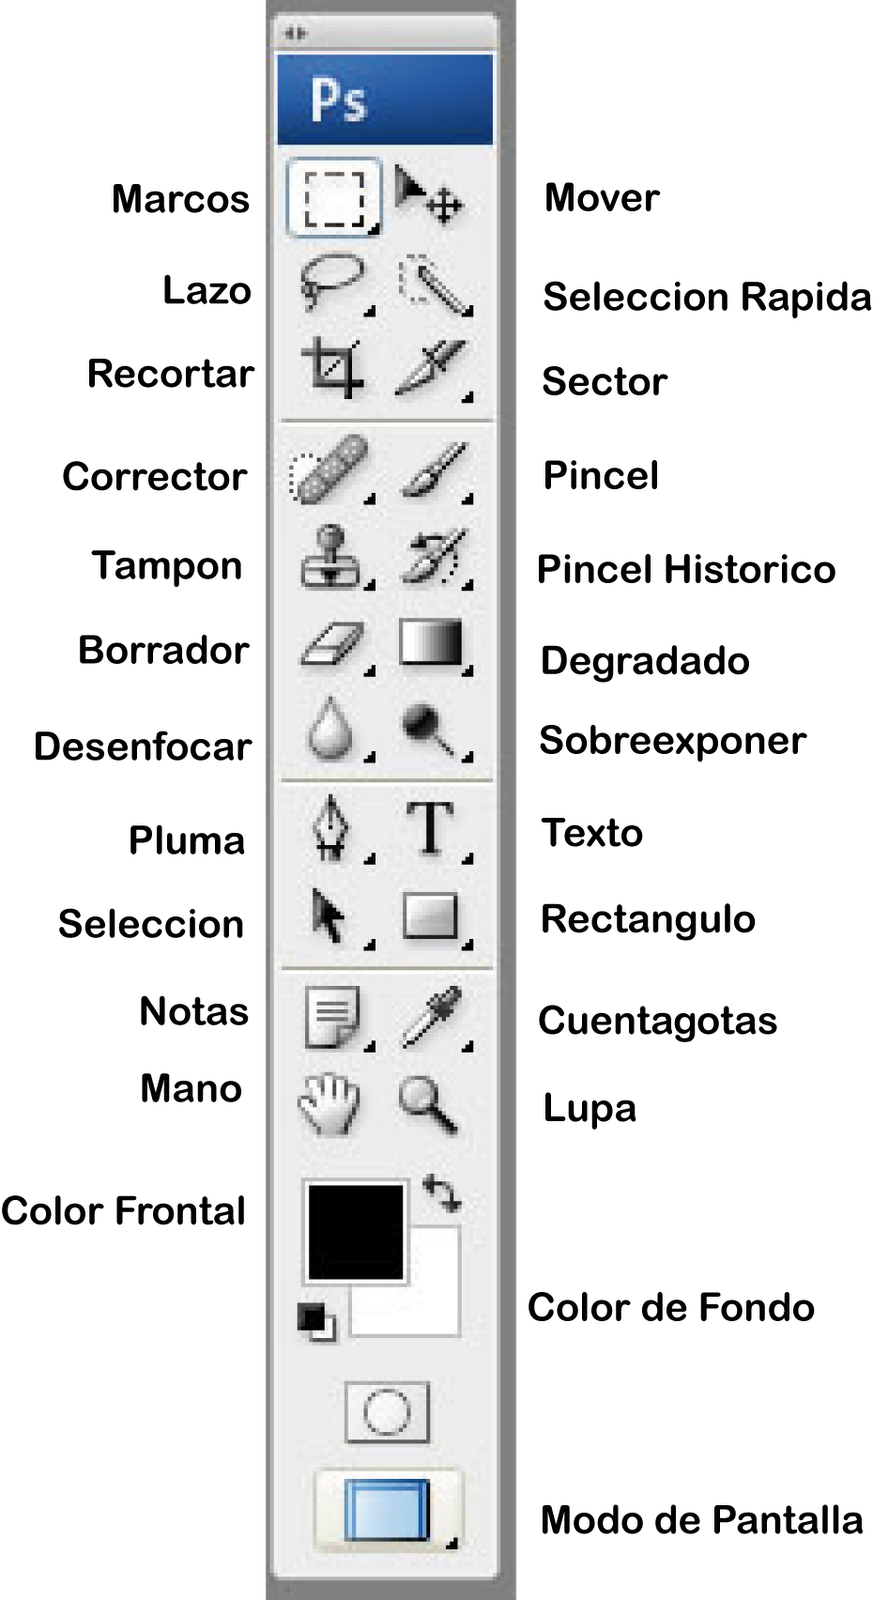This screenshot has width=873, height=1600.
Task: Pick the Pen (Pluma) tool
Action: [332, 829]
